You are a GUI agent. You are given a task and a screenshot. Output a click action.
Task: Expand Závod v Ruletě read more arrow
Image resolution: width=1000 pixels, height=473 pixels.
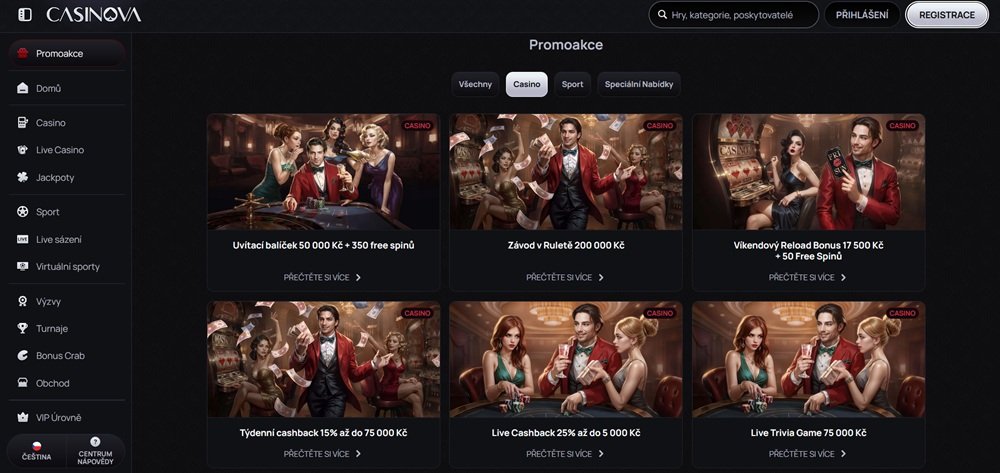(601, 277)
